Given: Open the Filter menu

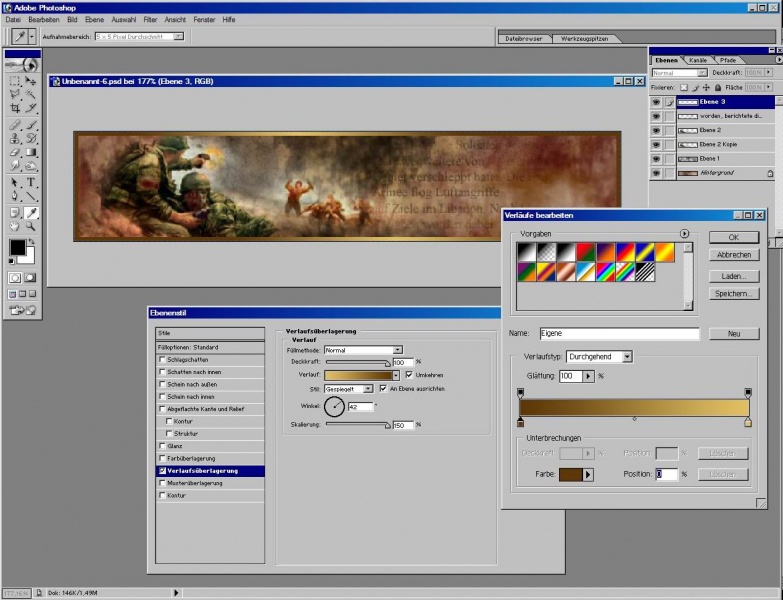Looking at the screenshot, I should tap(150, 19).
